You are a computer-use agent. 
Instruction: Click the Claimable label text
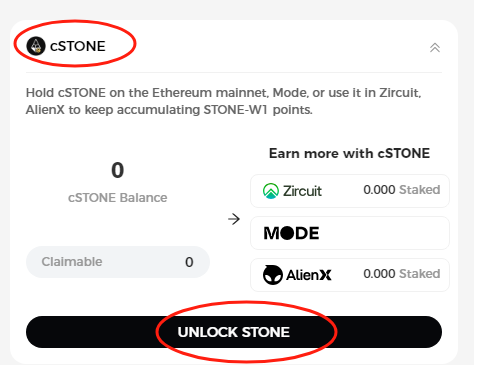point(72,262)
